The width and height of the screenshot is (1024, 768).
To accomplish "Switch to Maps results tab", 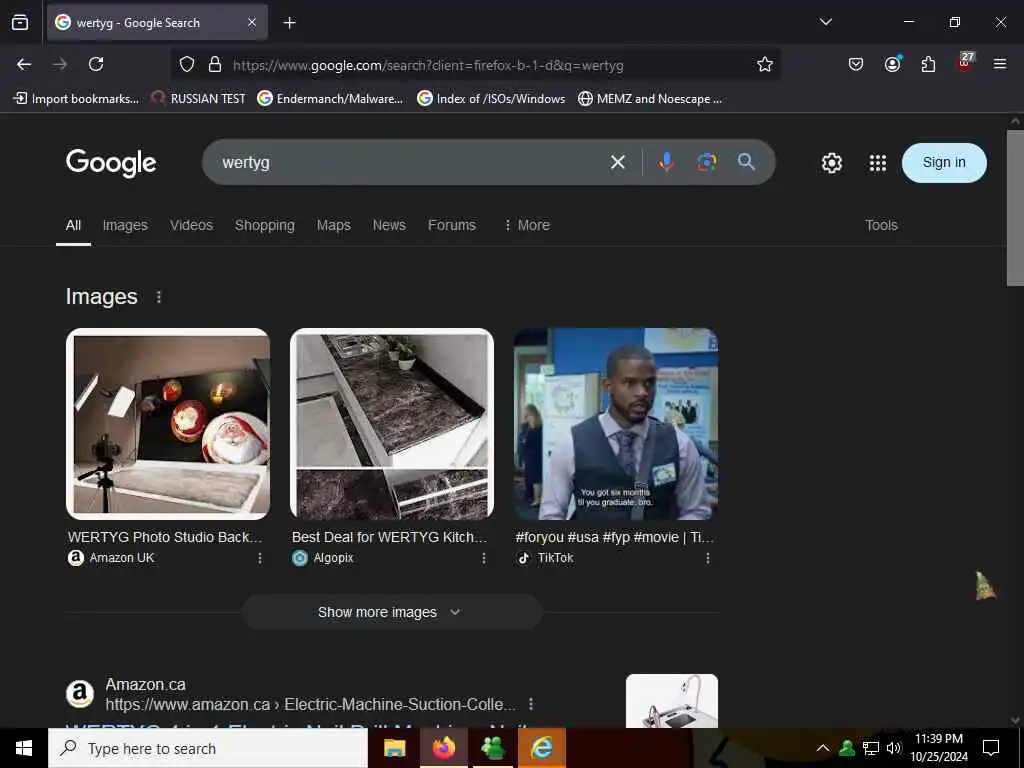I will coord(334,225).
